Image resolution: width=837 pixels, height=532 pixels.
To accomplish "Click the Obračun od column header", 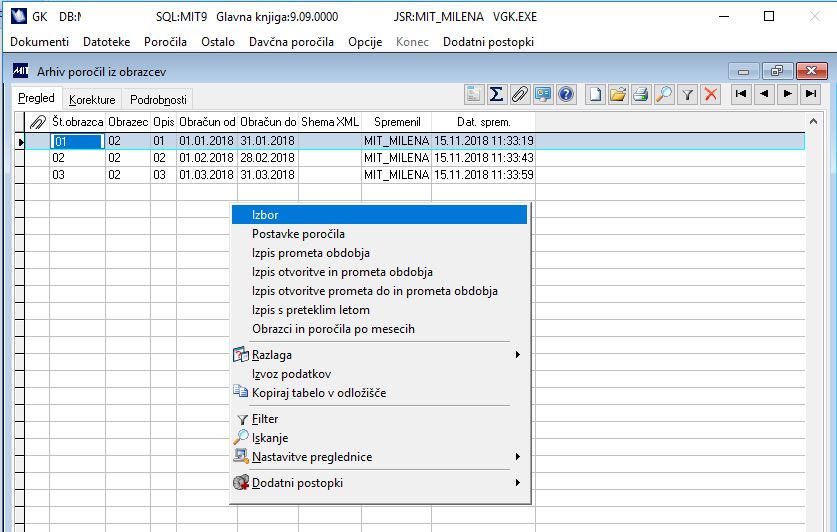I will (207, 122).
